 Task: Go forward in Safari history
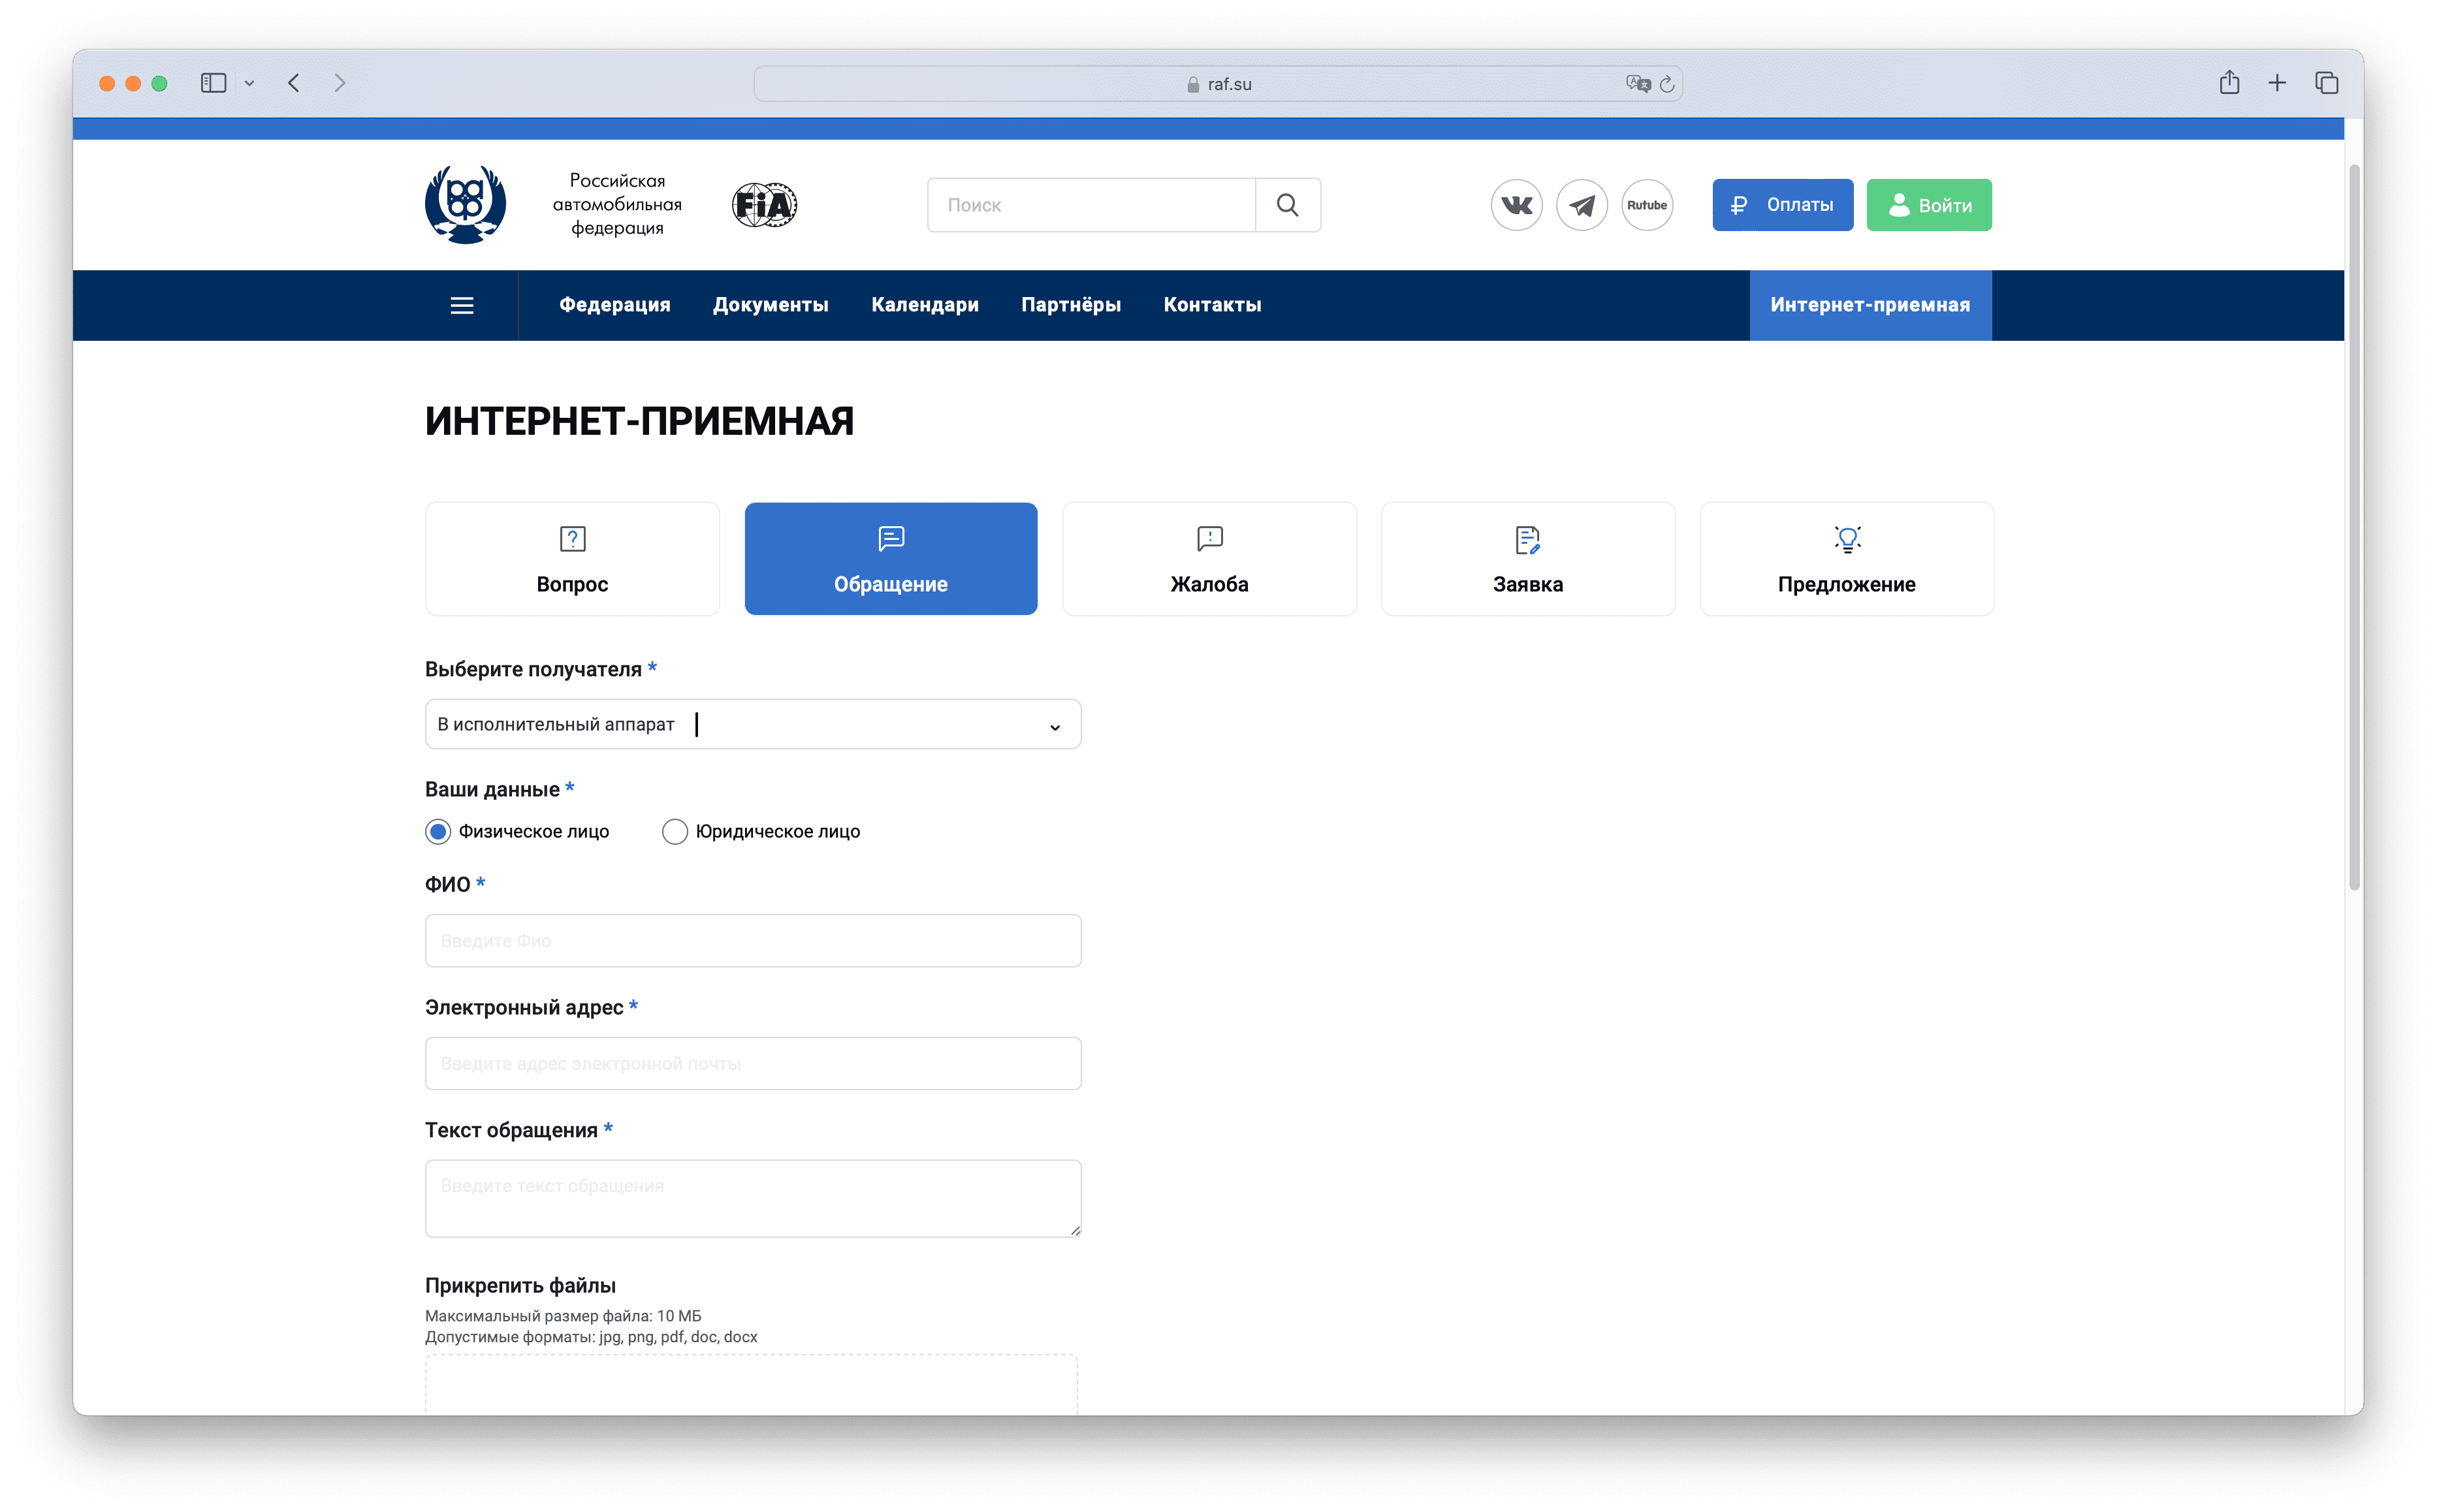point(340,83)
